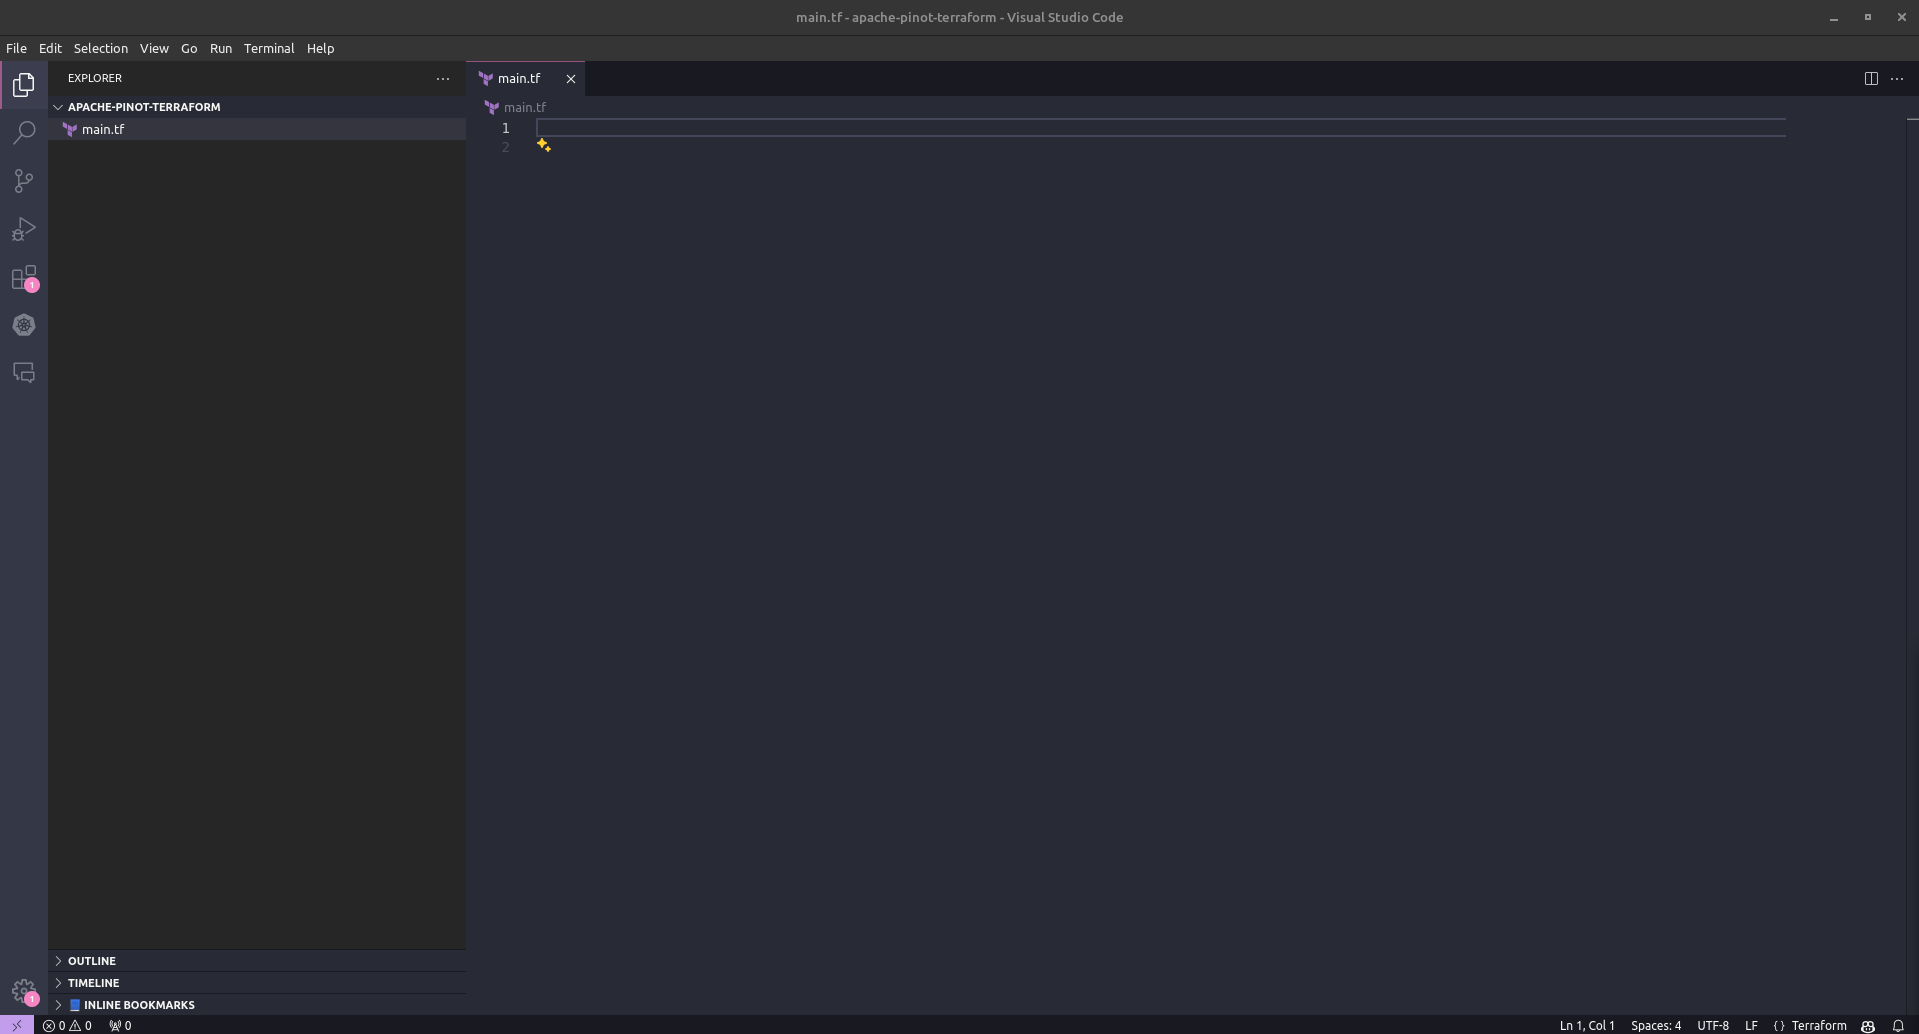The image size is (1919, 1034).
Task: Click the sparkle code action icon
Action: [544, 146]
